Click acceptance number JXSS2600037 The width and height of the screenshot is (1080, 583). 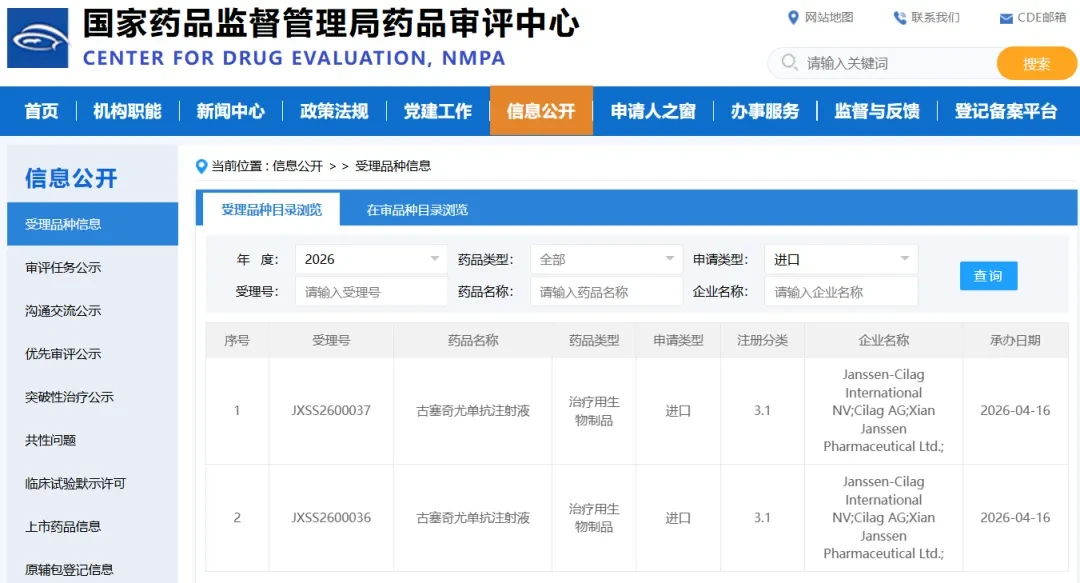click(331, 411)
